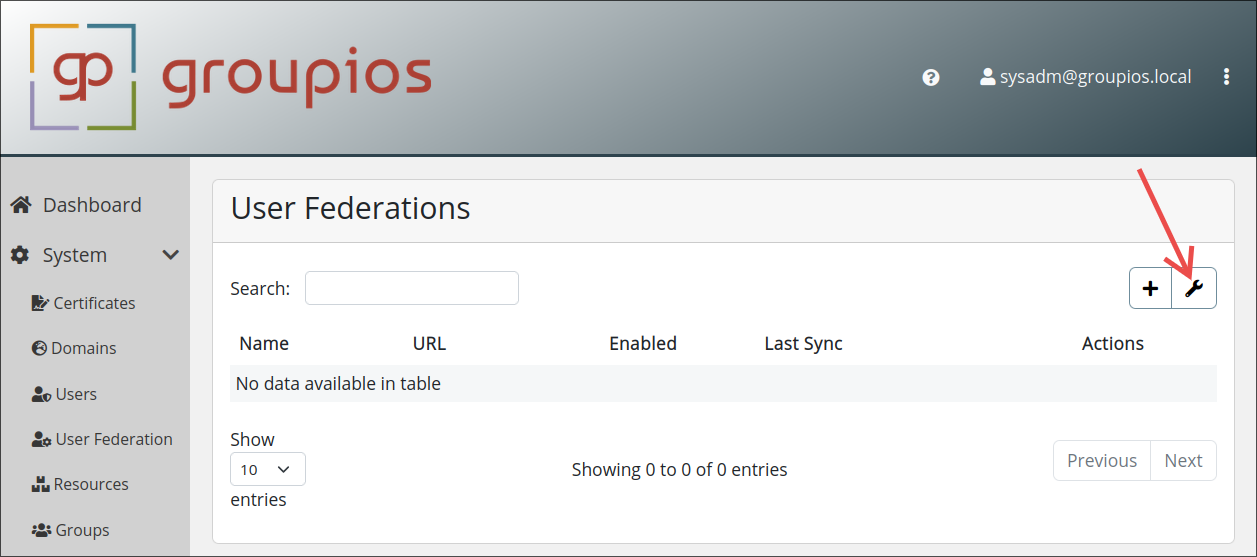Add a new user federation with plus button

(x=1150, y=288)
